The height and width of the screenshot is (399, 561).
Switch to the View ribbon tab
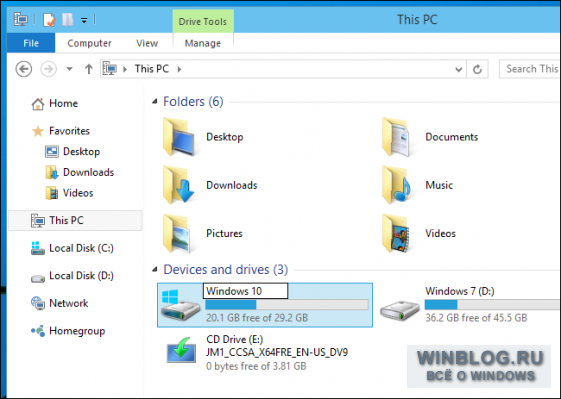tap(147, 43)
